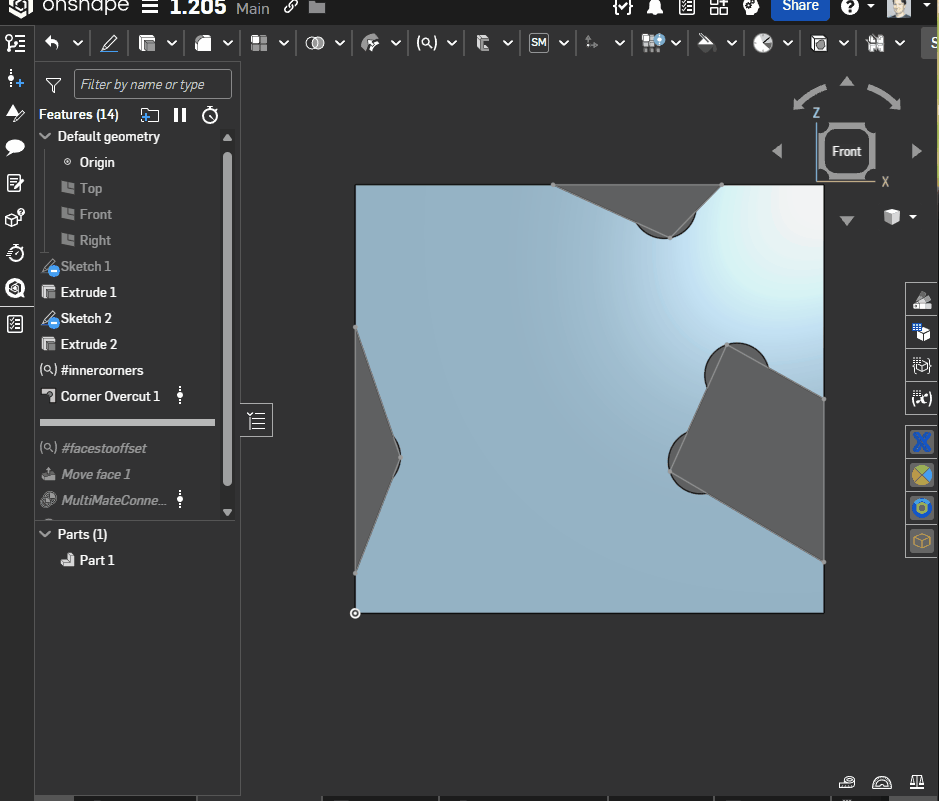Open the Appearances panel icon
939x801 pixels.
[920, 300]
